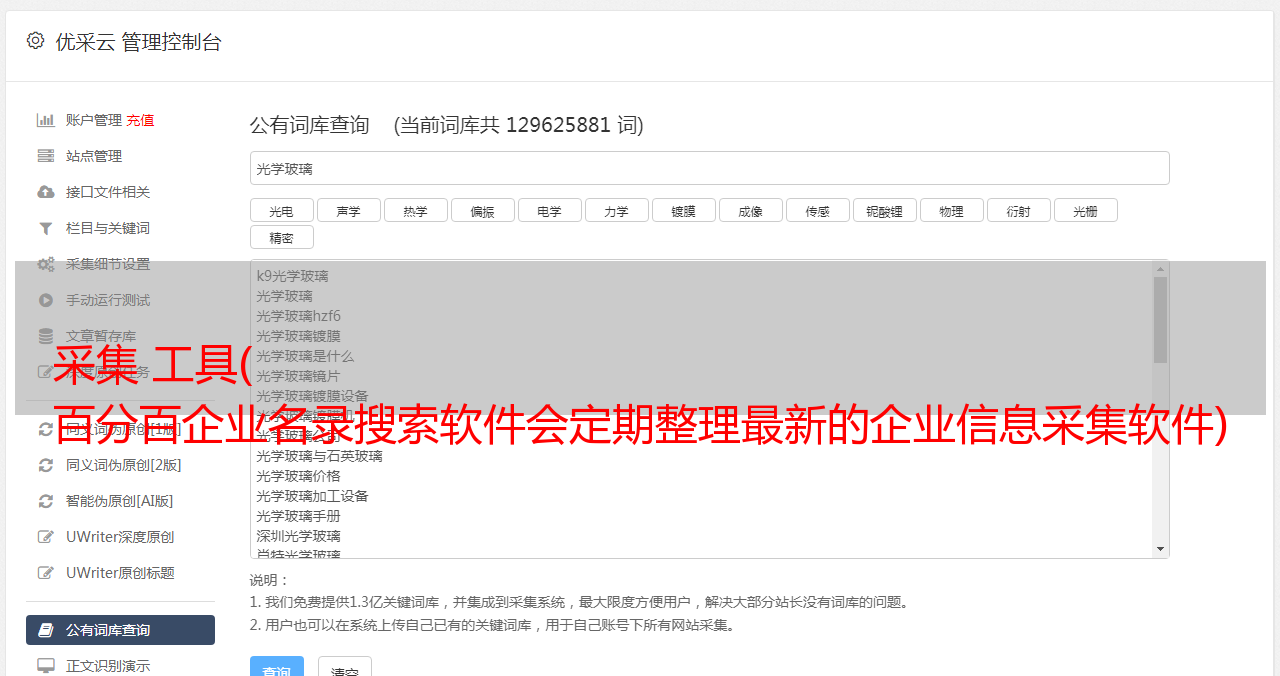Viewport: 1280px width, 676px height.
Task: Click the cloud upload icon for 接口文件相关
Action: click(46, 192)
